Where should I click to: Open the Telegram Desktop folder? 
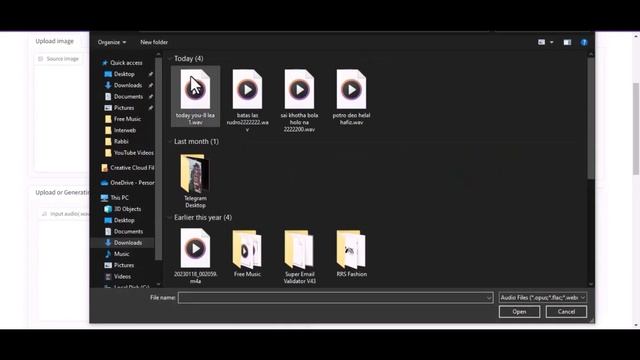pyautogui.click(x=195, y=181)
